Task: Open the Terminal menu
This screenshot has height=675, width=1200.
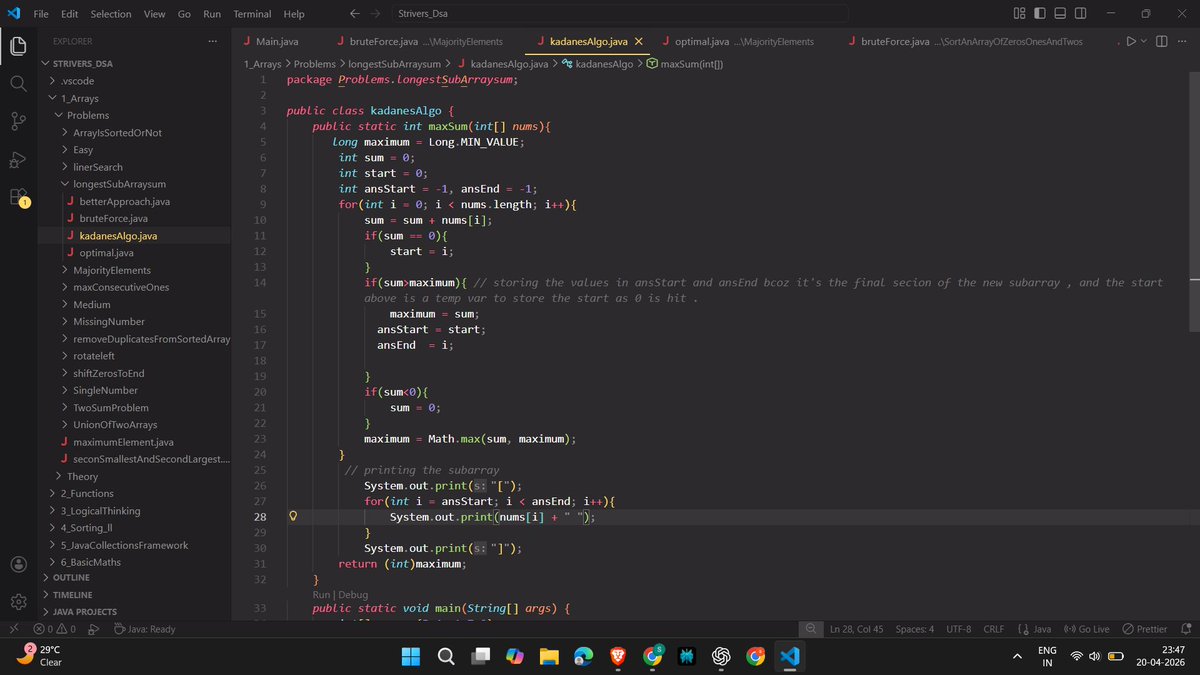Action: click(252, 14)
